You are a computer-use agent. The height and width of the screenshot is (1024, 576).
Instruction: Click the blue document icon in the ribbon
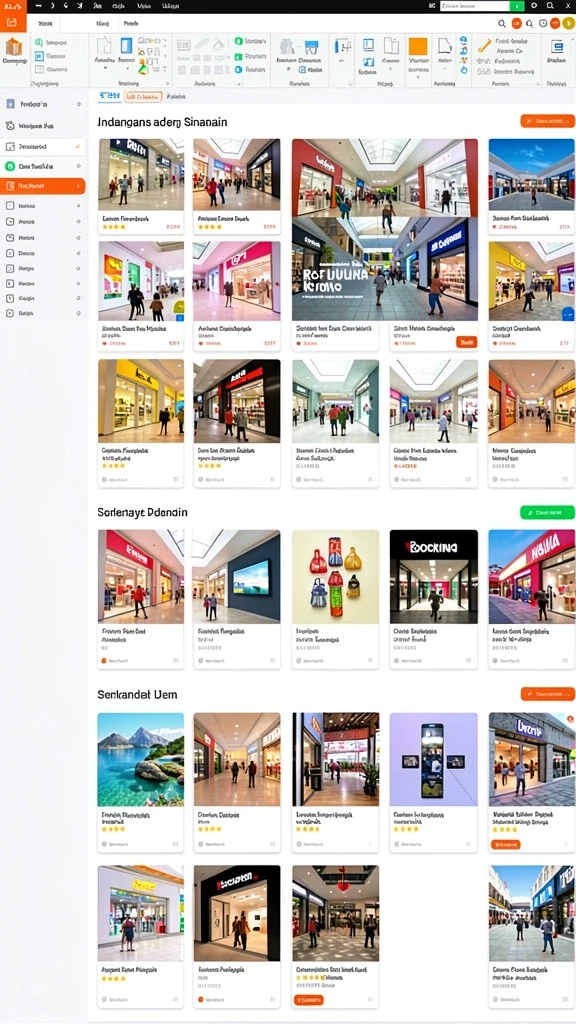126,45
